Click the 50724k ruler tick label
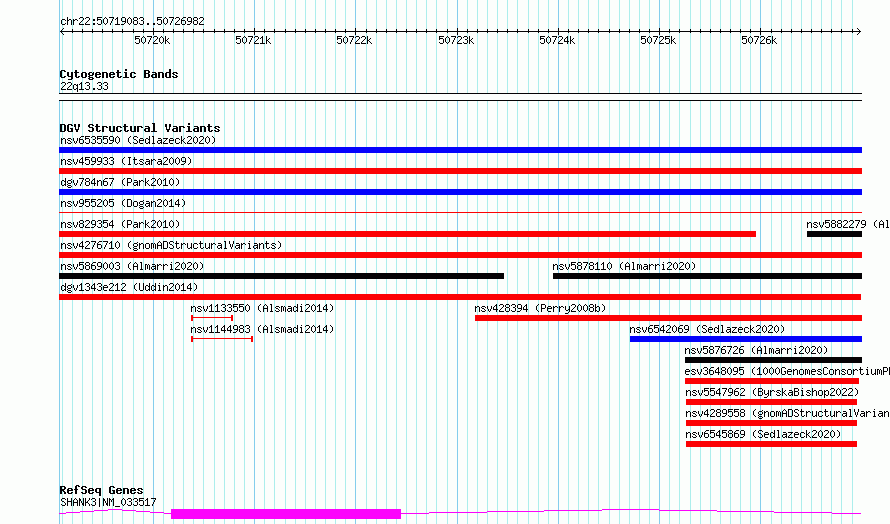Viewport: 890px width, 524px height. tap(557, 41)
